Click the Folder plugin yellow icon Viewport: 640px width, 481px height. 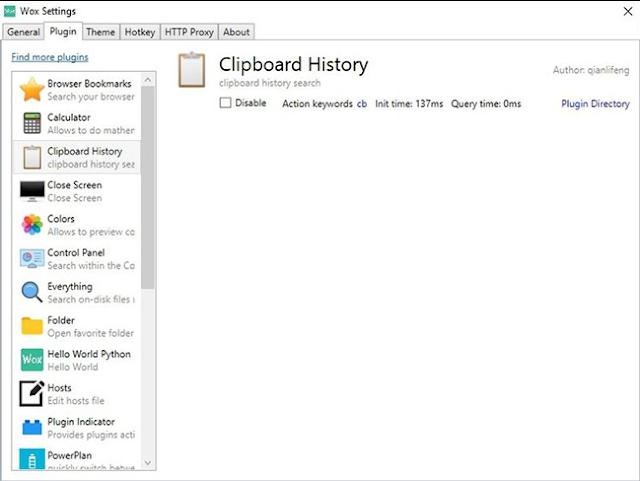(32, 326)
